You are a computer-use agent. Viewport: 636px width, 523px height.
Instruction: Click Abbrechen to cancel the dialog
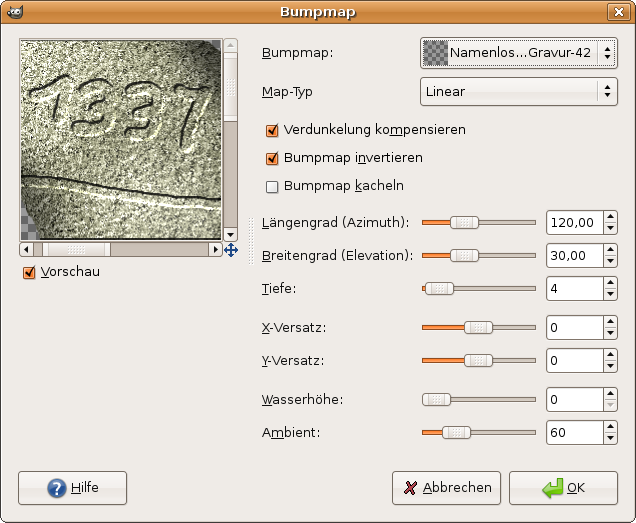point(447,488)
